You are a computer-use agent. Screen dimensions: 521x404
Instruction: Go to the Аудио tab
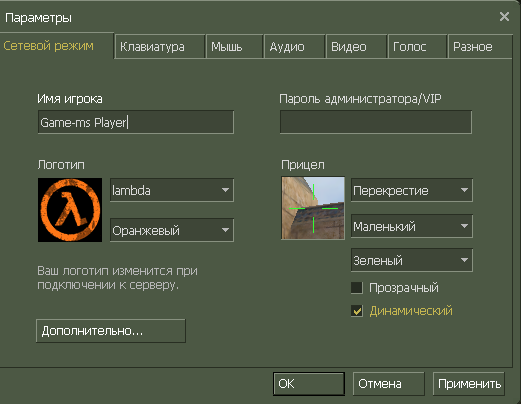click(295, 47)
